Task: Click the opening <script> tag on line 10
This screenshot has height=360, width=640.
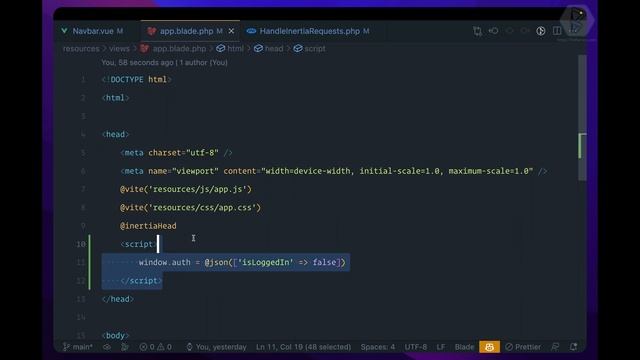Action: tap(139, 244)
